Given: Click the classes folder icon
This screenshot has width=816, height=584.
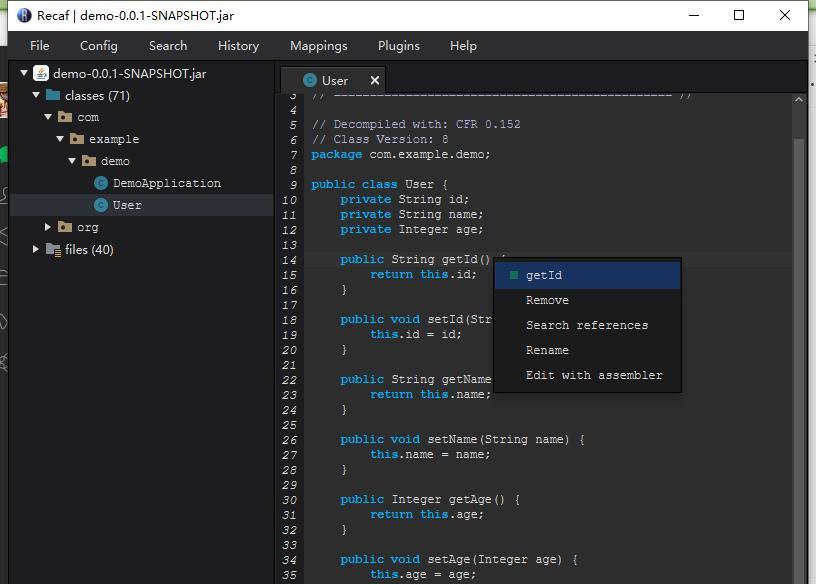Looking at the screenshot, I should (x=53, y=95).
